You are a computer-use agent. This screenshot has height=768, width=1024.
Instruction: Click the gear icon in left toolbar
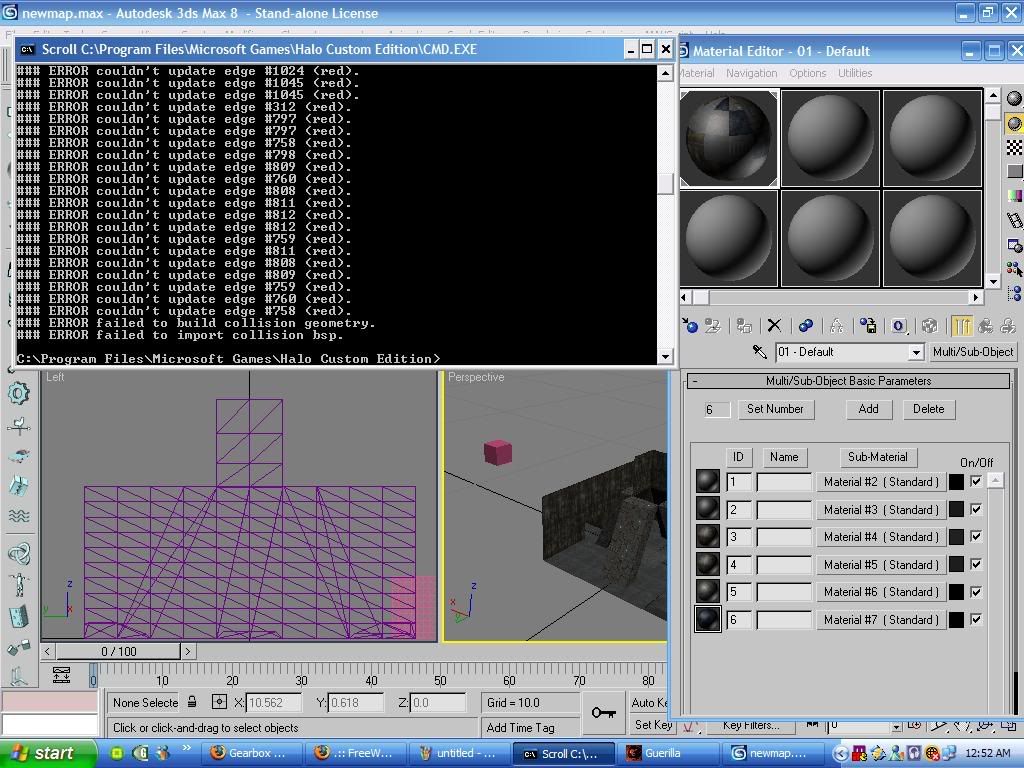point(18,393)
